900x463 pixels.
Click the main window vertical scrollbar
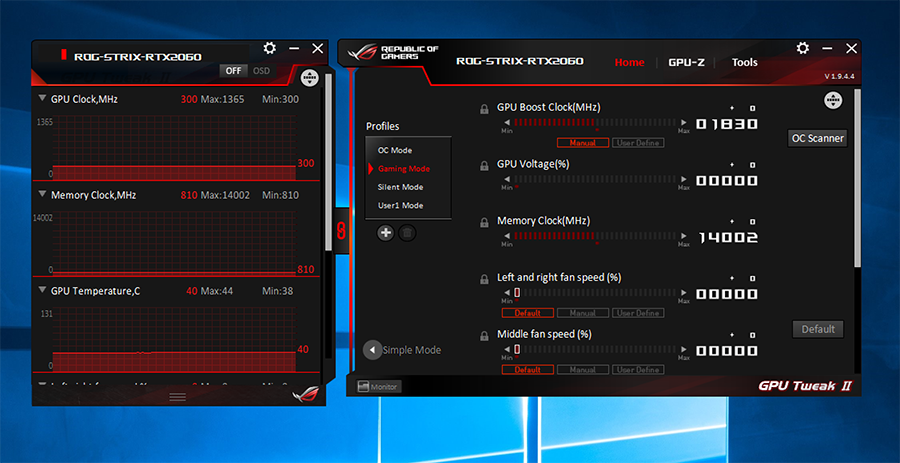(858, 178)
